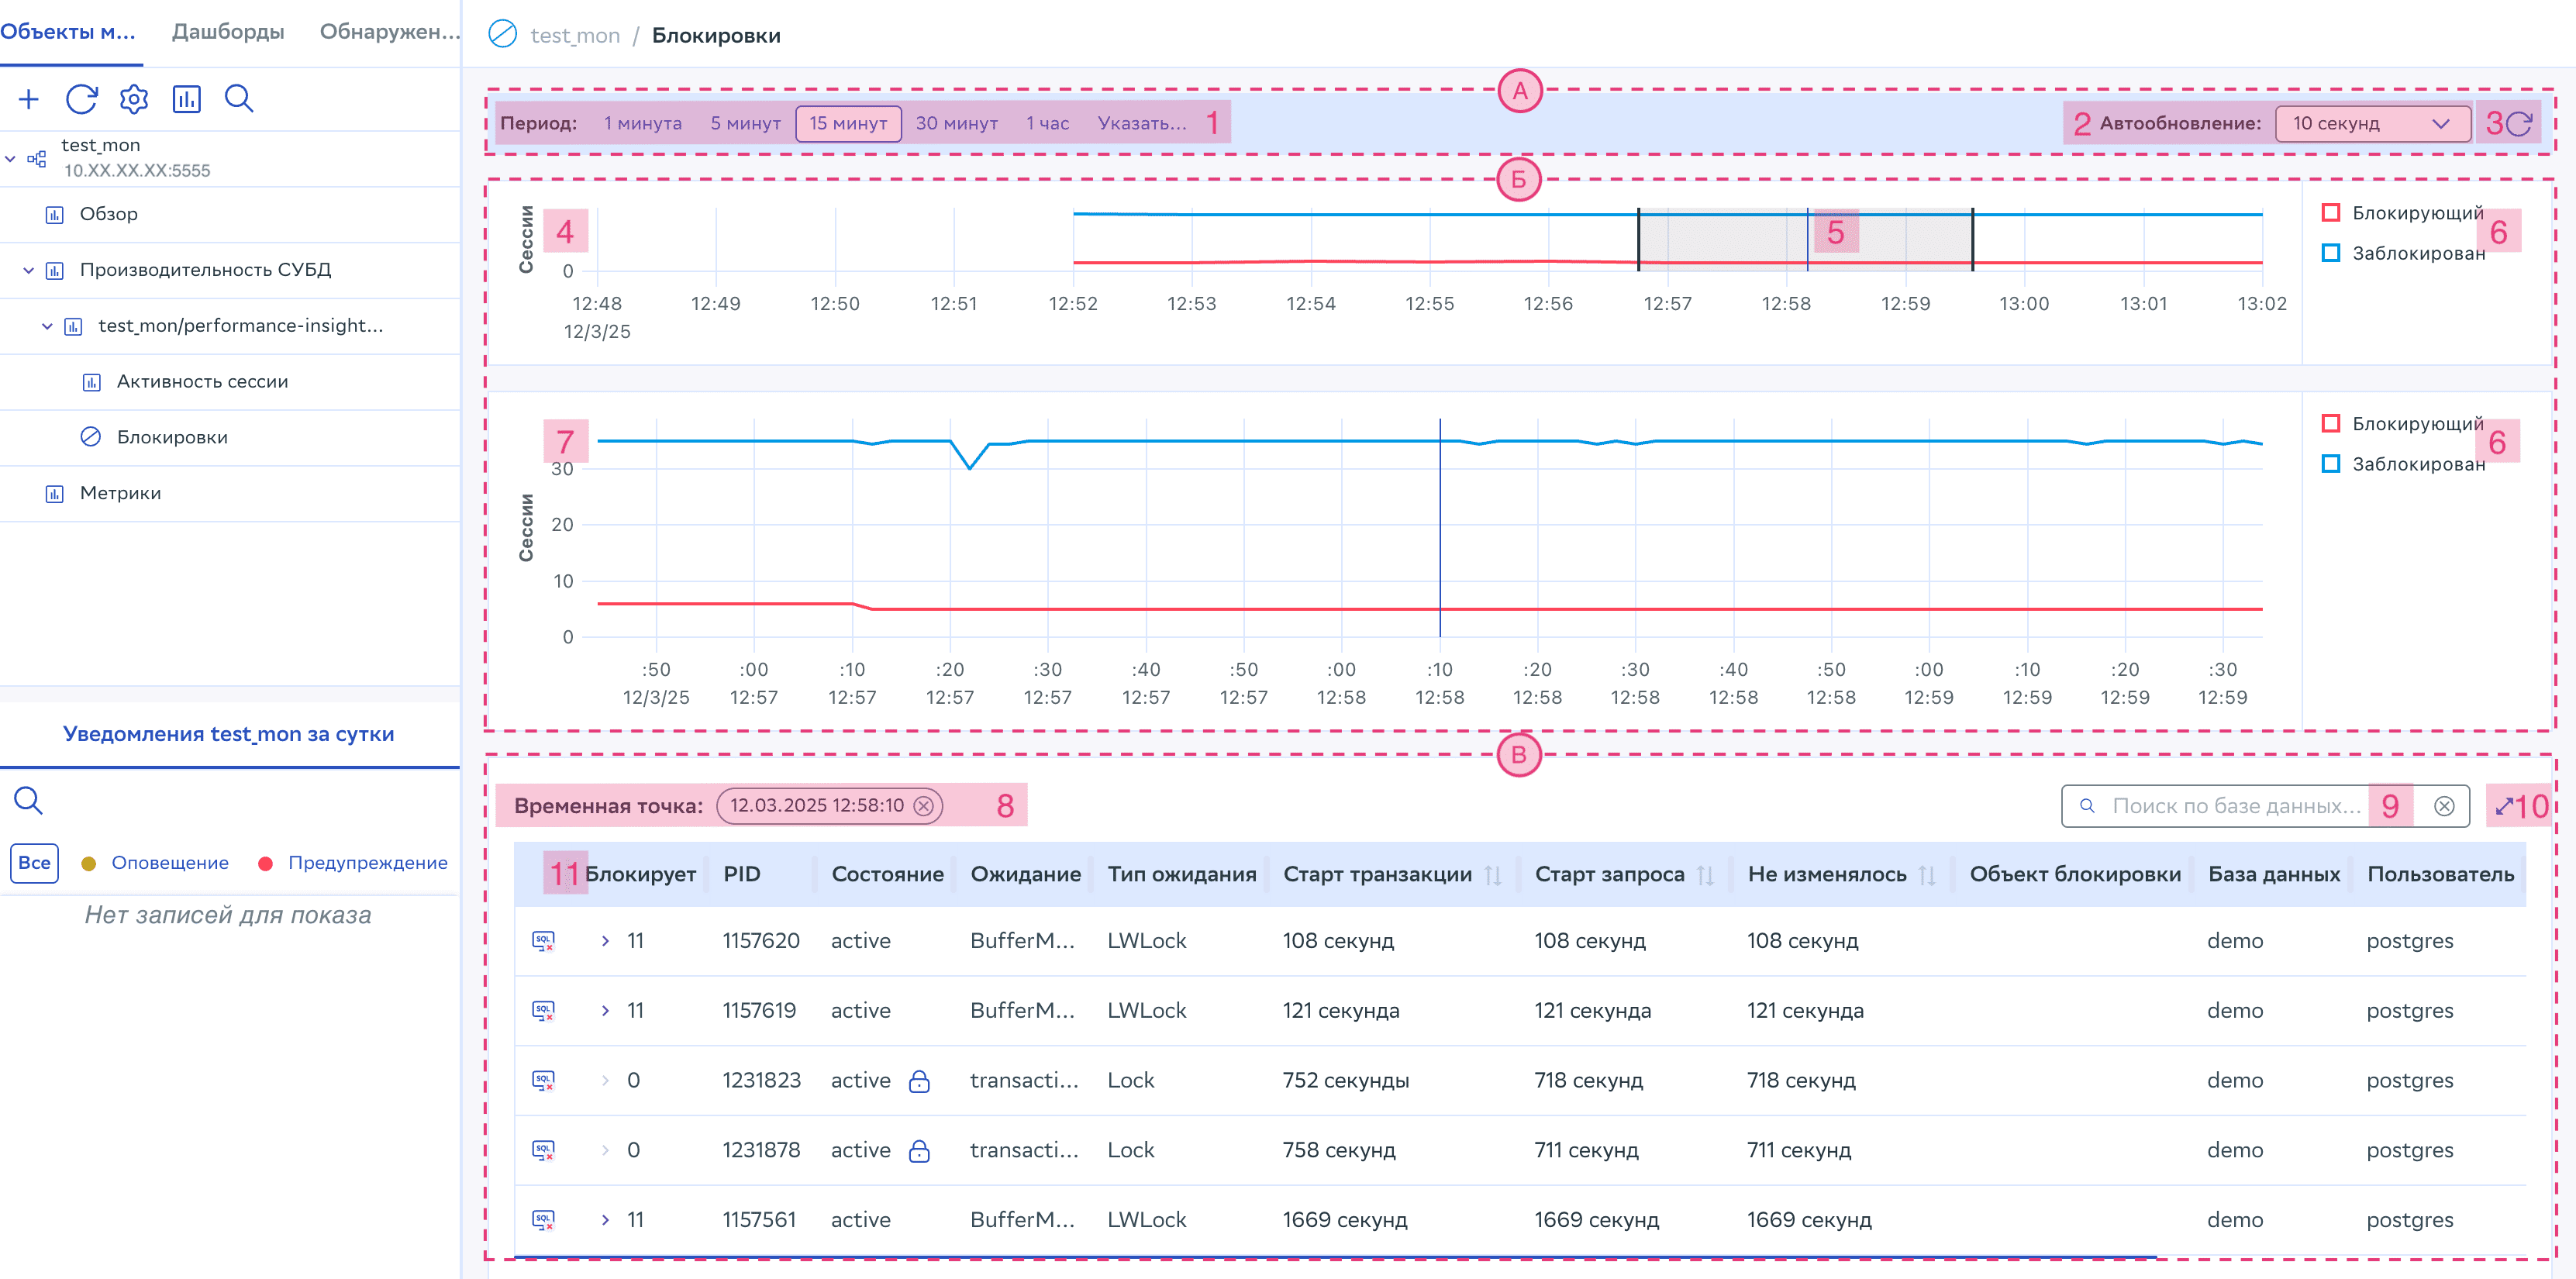This screenshot has width=2576, height=1279.
Task: Click SQL icon for PID 1157620 row
Action: pos(543,941)
